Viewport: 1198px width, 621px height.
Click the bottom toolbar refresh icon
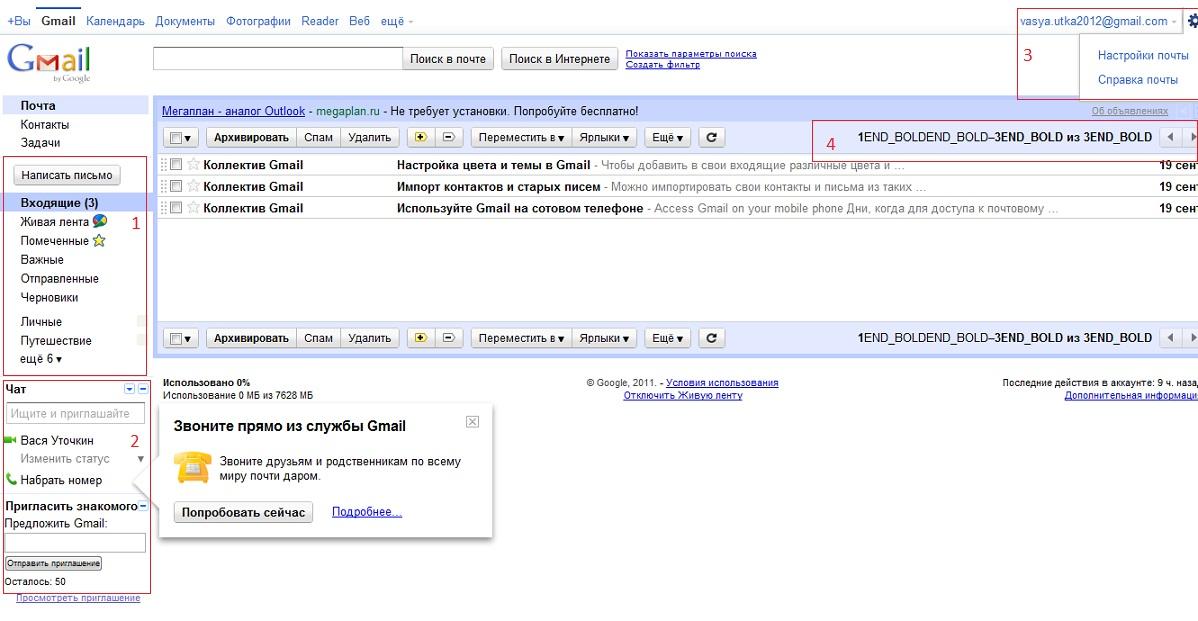point(711,338)
